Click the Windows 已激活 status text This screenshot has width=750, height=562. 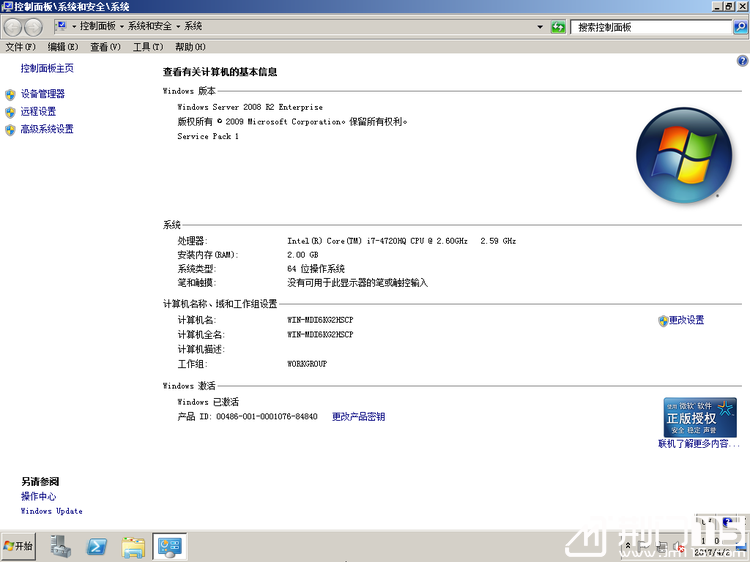coord(208,402)
